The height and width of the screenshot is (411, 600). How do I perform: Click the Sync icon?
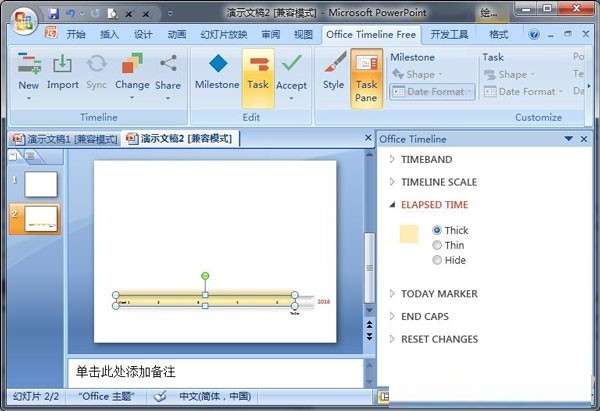pos(96,64)
